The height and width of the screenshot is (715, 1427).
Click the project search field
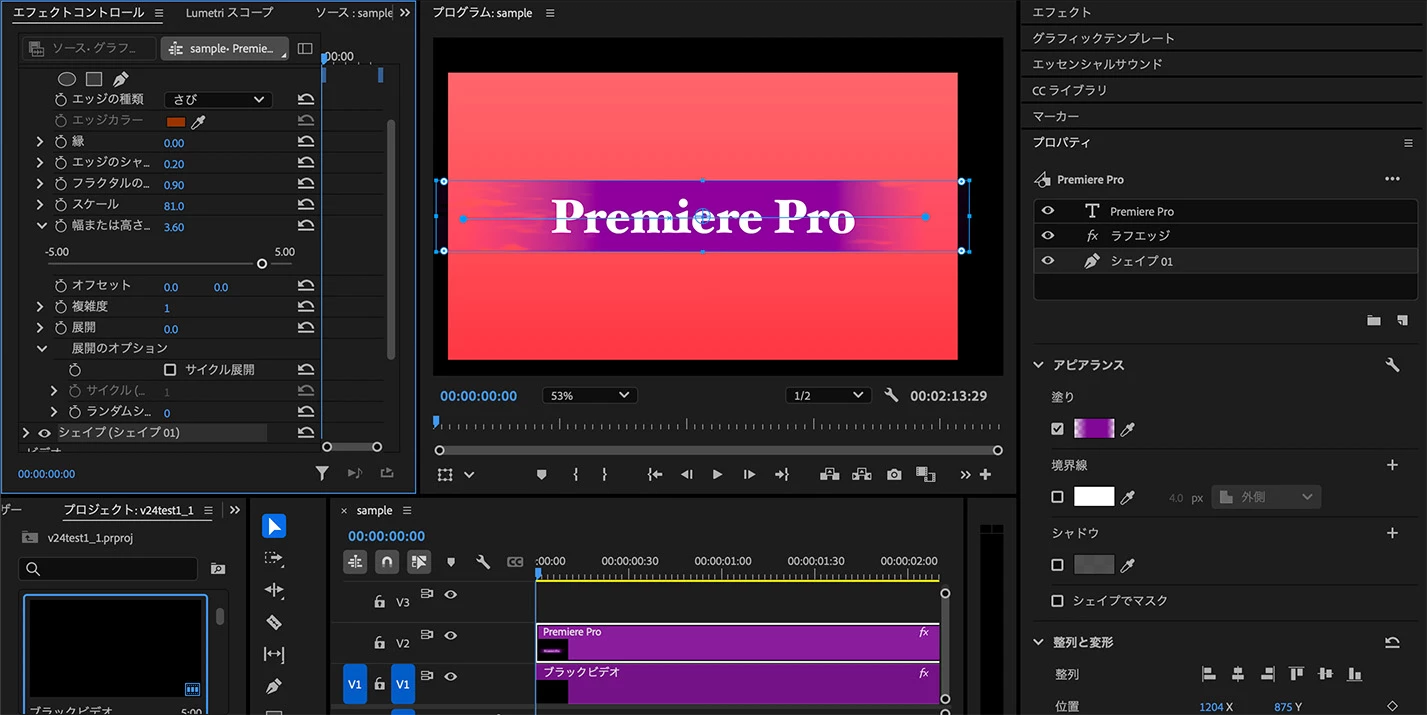point(108,569)
